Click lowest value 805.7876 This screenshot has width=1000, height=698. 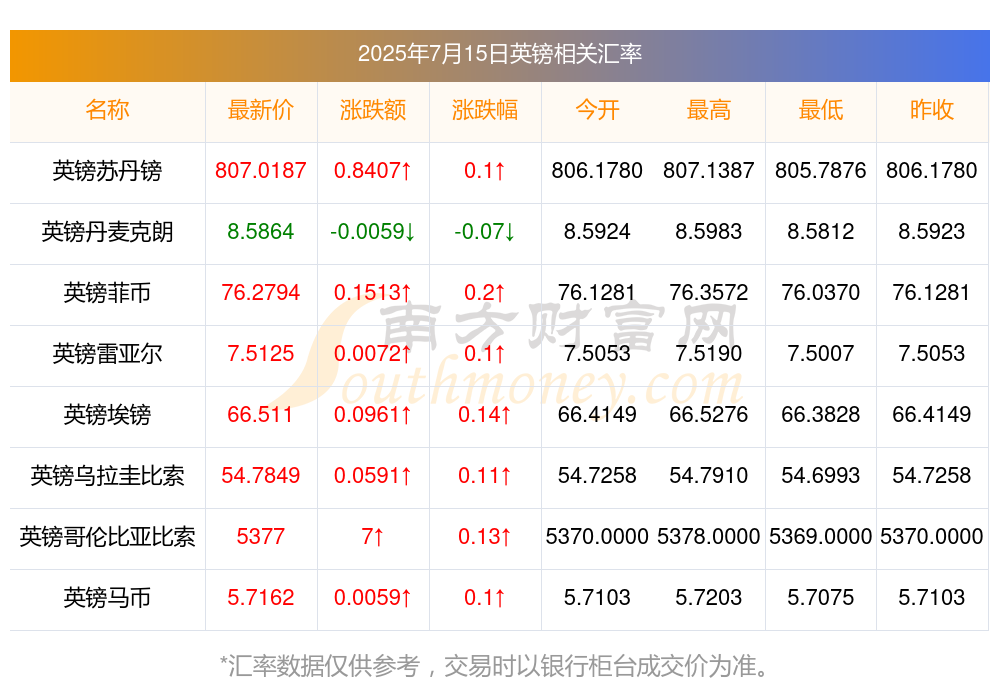point(821,171)
